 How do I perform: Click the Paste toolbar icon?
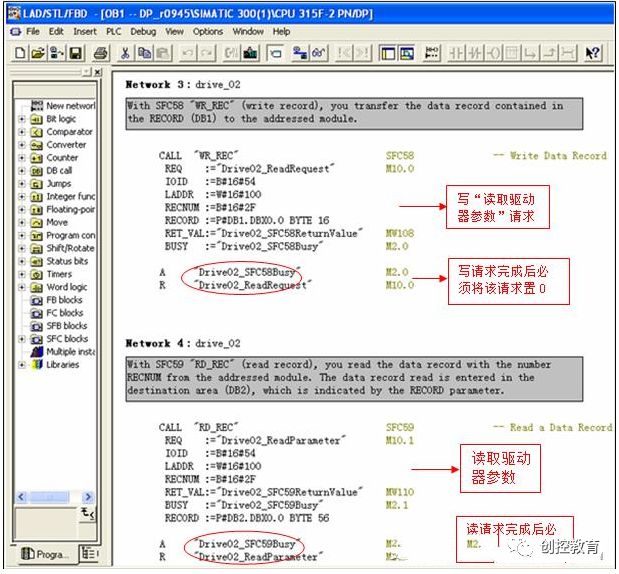point(163,53)
